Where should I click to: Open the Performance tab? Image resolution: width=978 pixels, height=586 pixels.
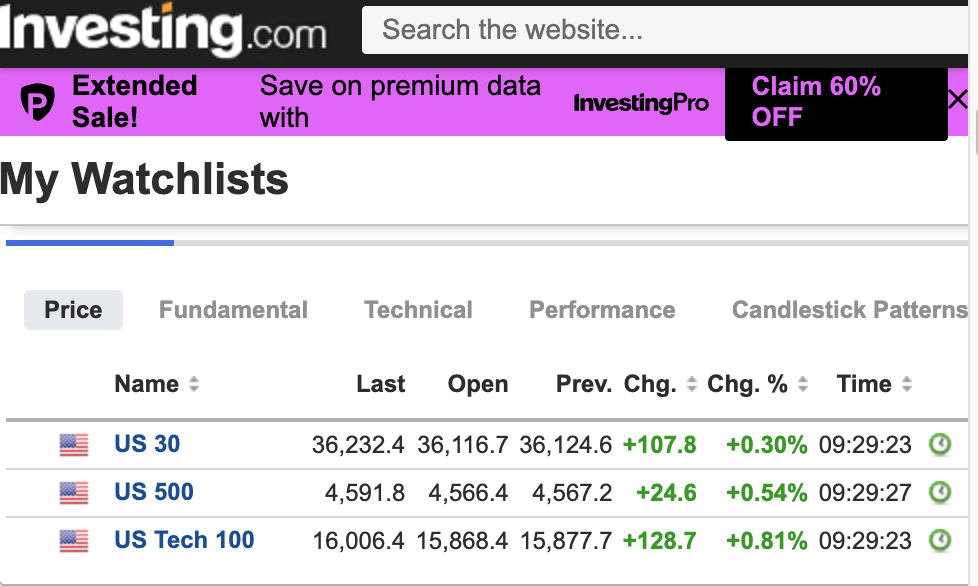602,310
